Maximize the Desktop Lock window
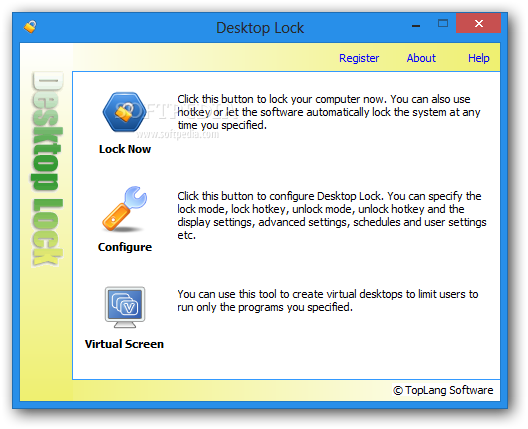 pyautogui.click(x=443, y=23)
